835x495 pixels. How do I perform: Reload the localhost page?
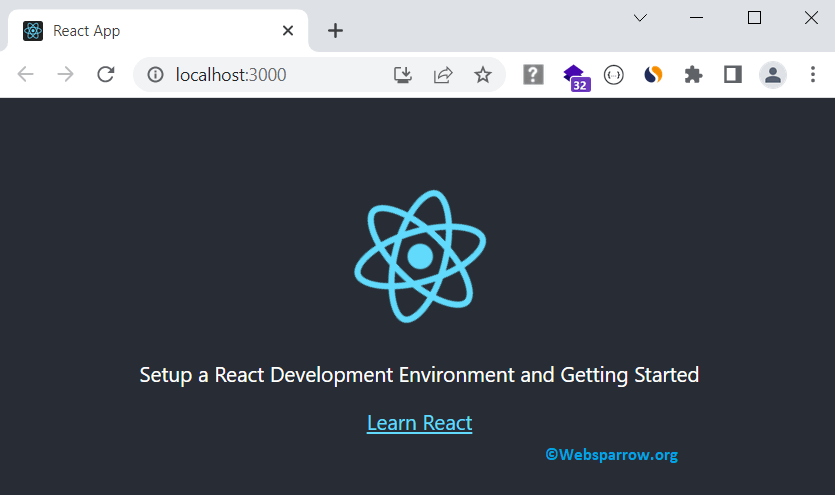pyautogui.click(x=105, y=74)
